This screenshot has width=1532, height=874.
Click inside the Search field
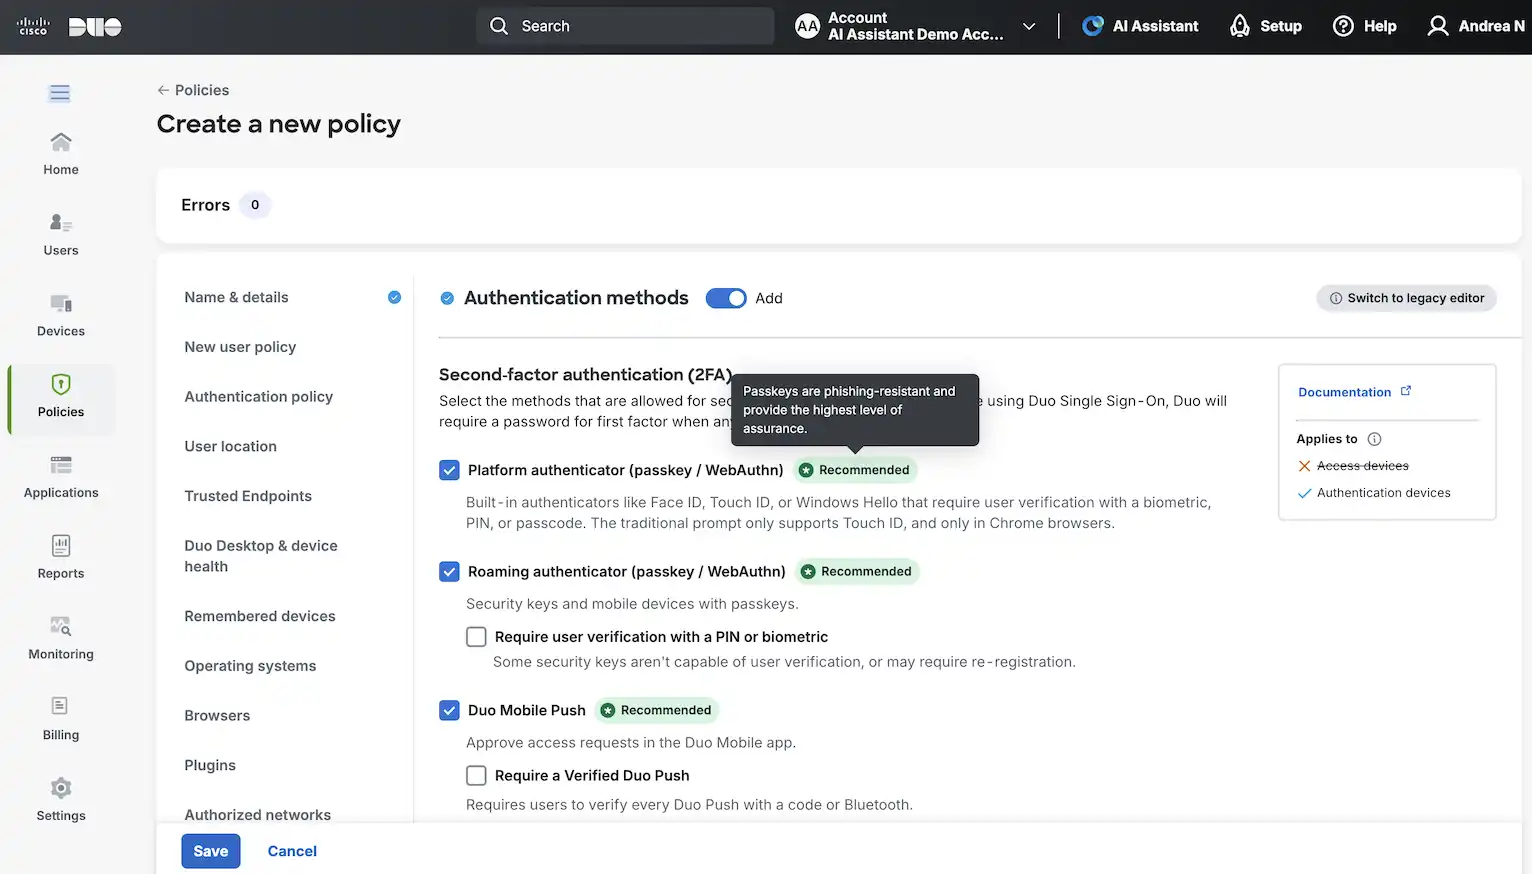[625, 26]
